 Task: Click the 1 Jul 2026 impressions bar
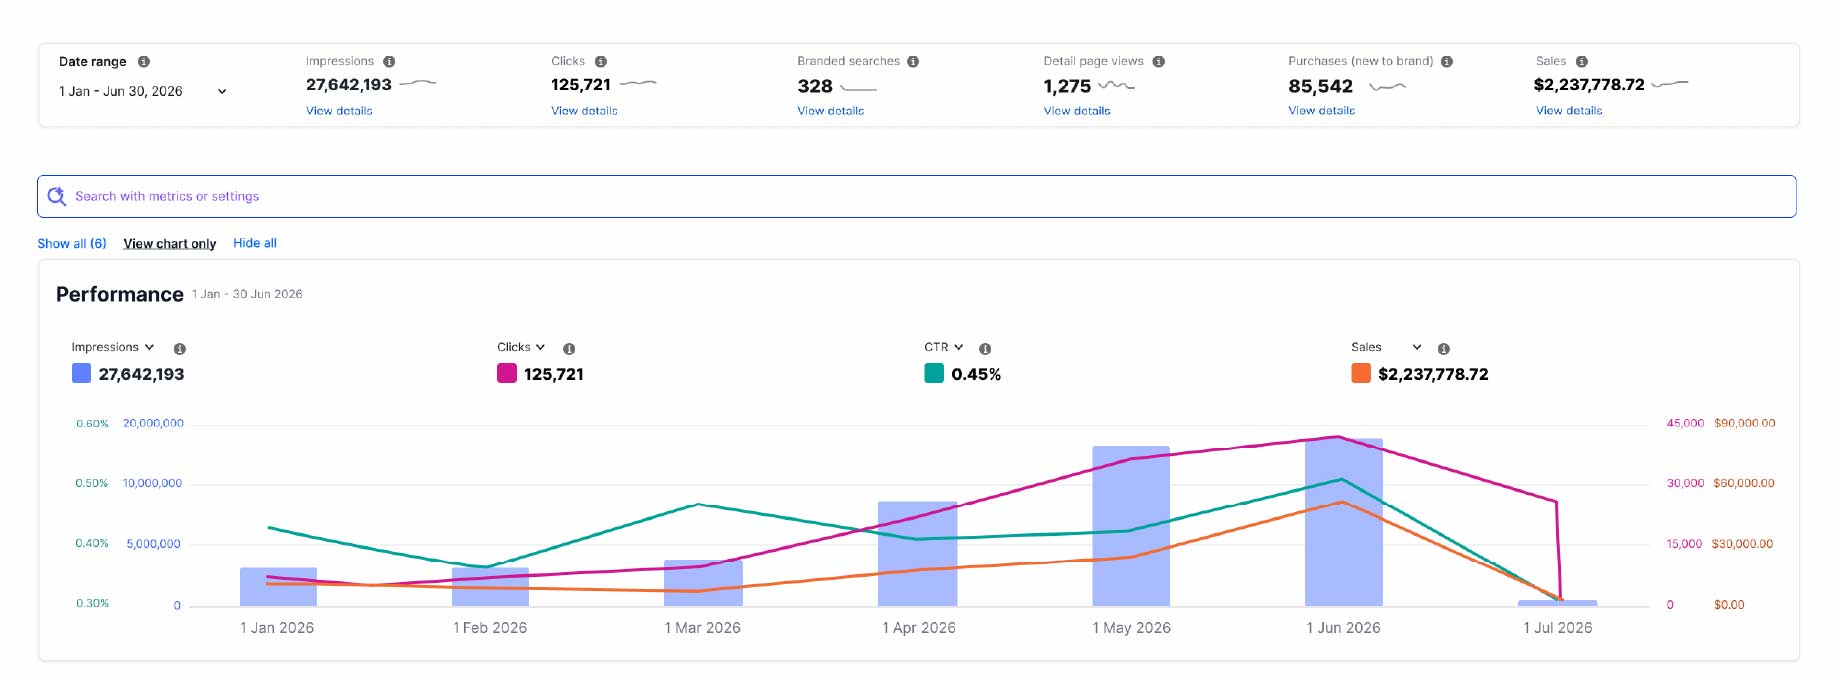tap(1557, 603)
